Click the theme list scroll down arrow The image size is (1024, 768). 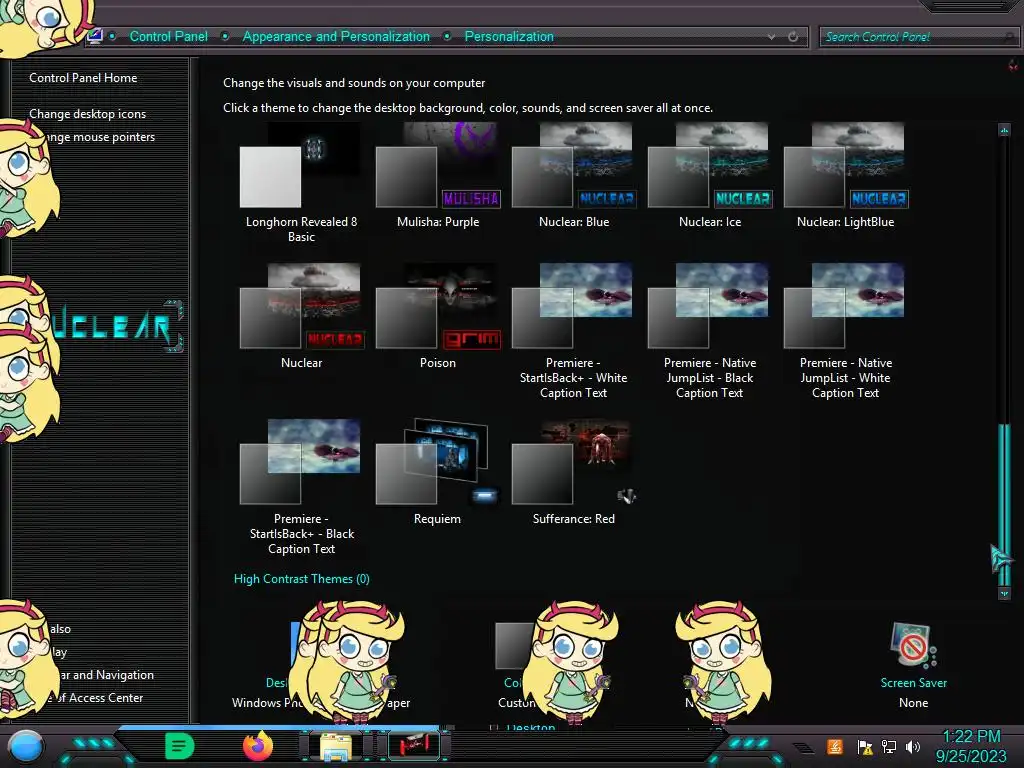(x=1004, y=593)
